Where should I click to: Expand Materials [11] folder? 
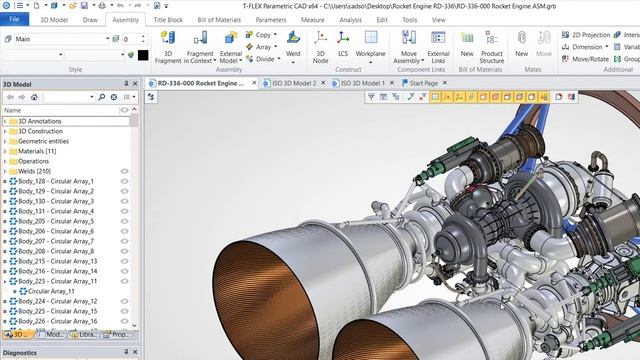coord(5,151)
